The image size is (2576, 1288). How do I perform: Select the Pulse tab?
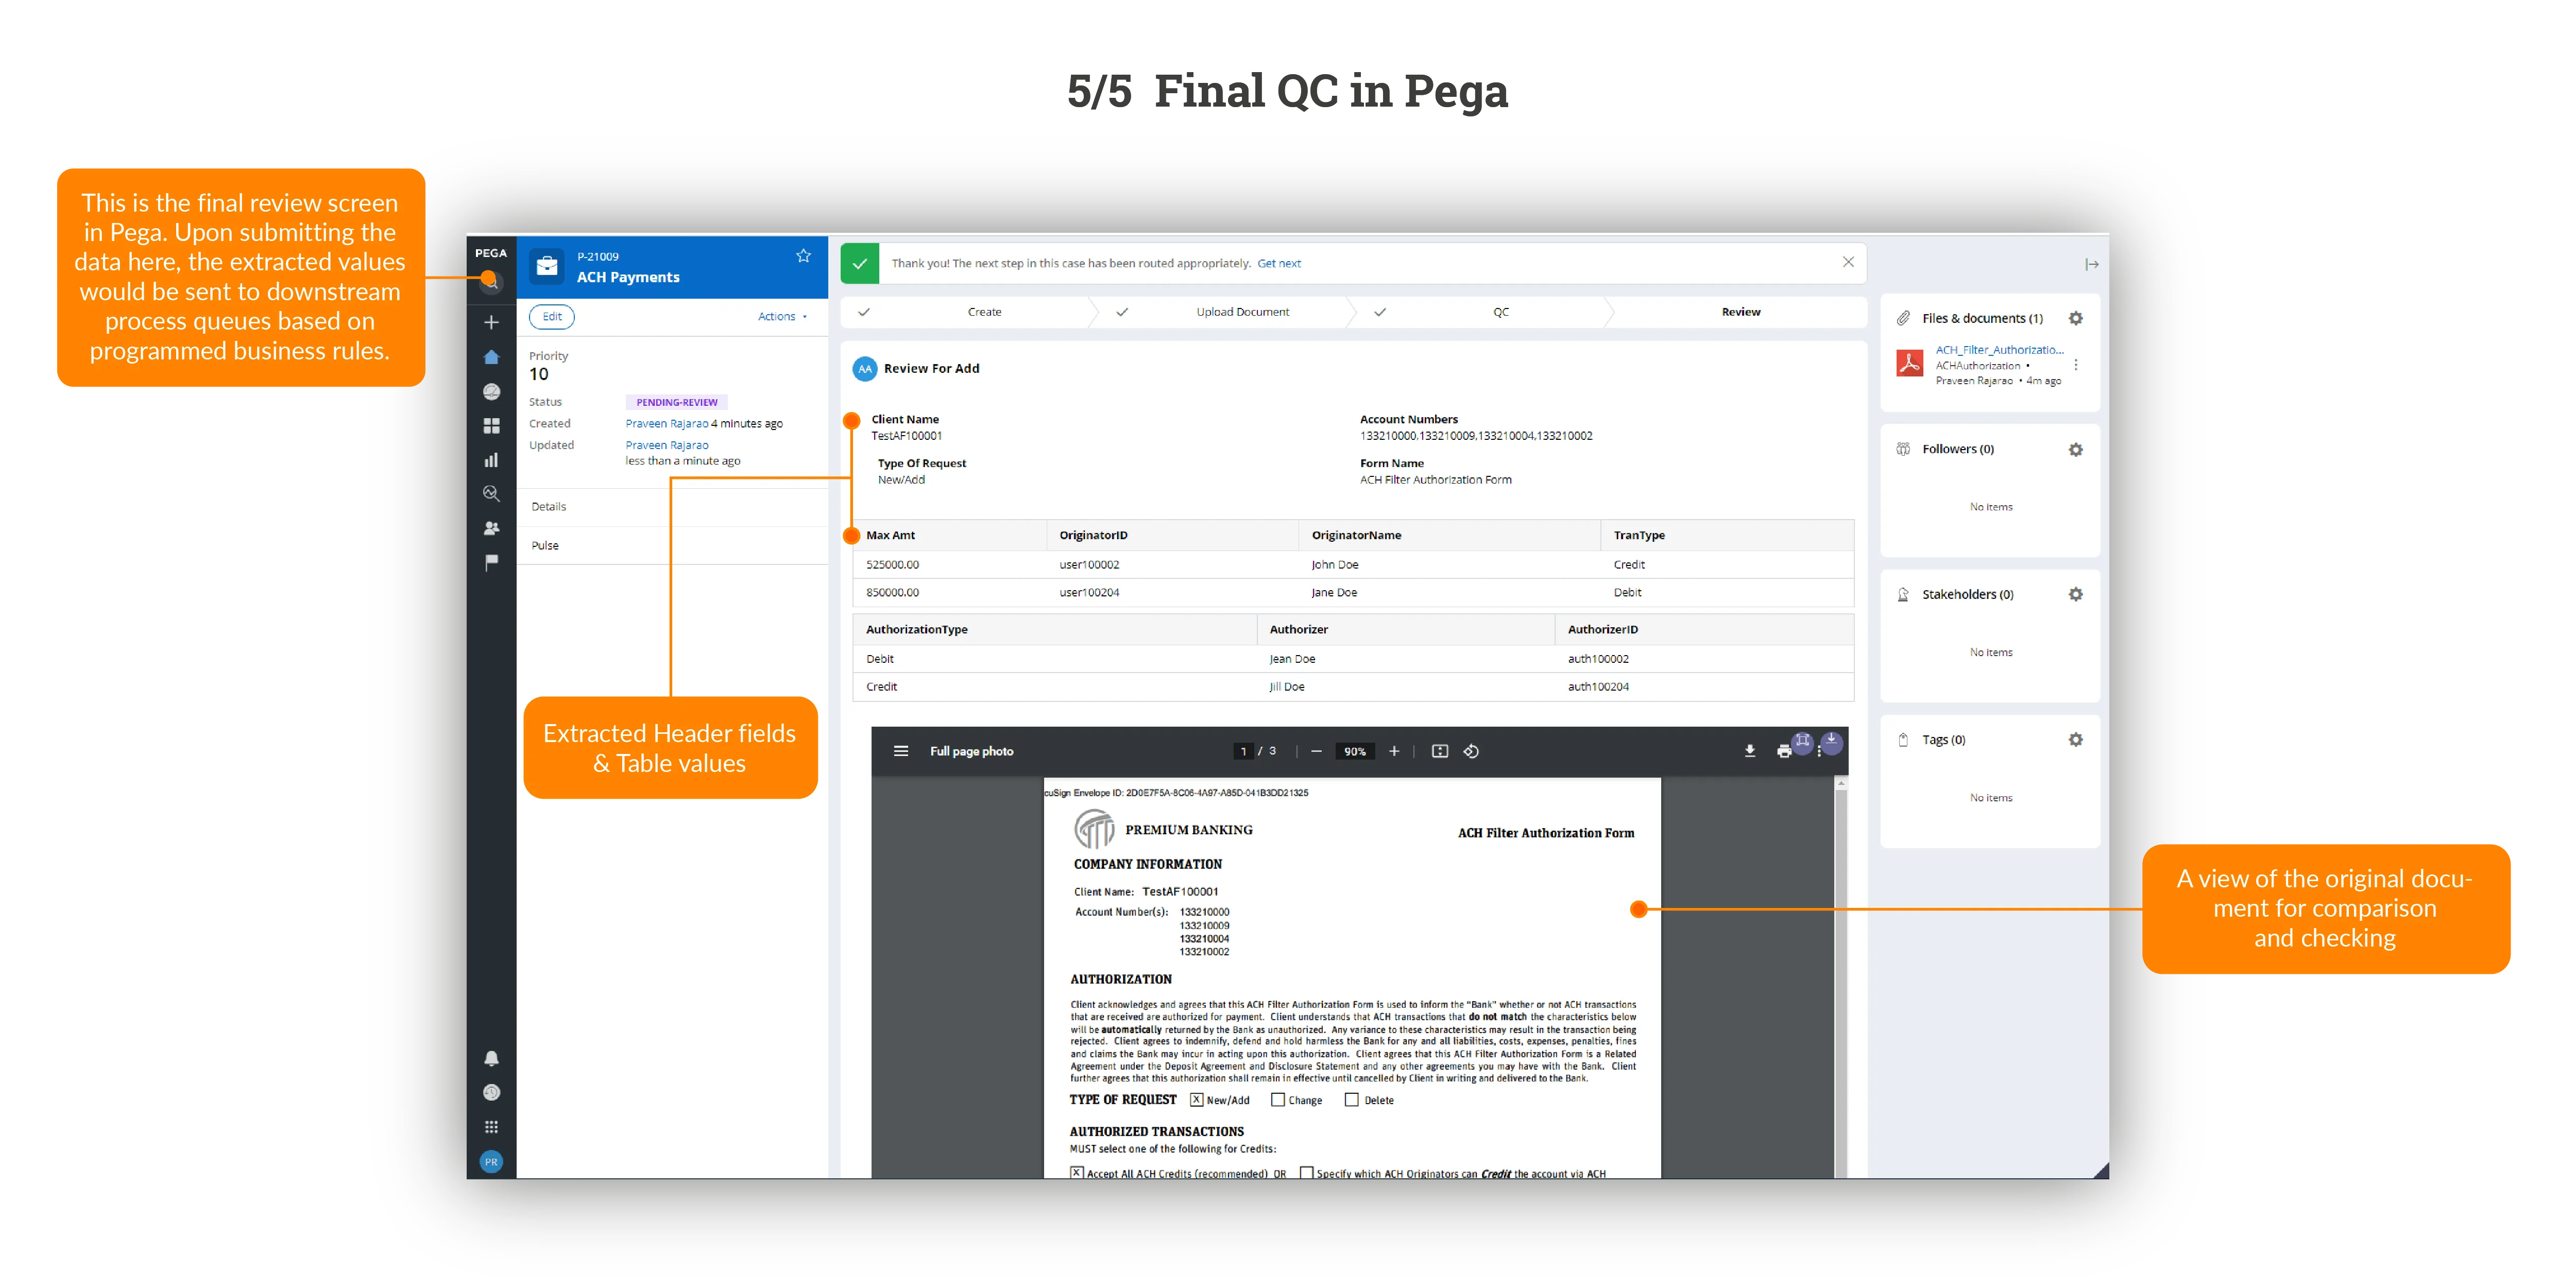(x=545, y=546)
